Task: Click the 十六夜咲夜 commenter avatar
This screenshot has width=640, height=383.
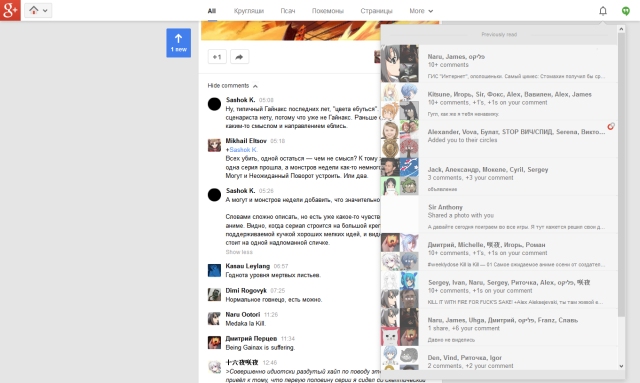Action: click(214, 367)
